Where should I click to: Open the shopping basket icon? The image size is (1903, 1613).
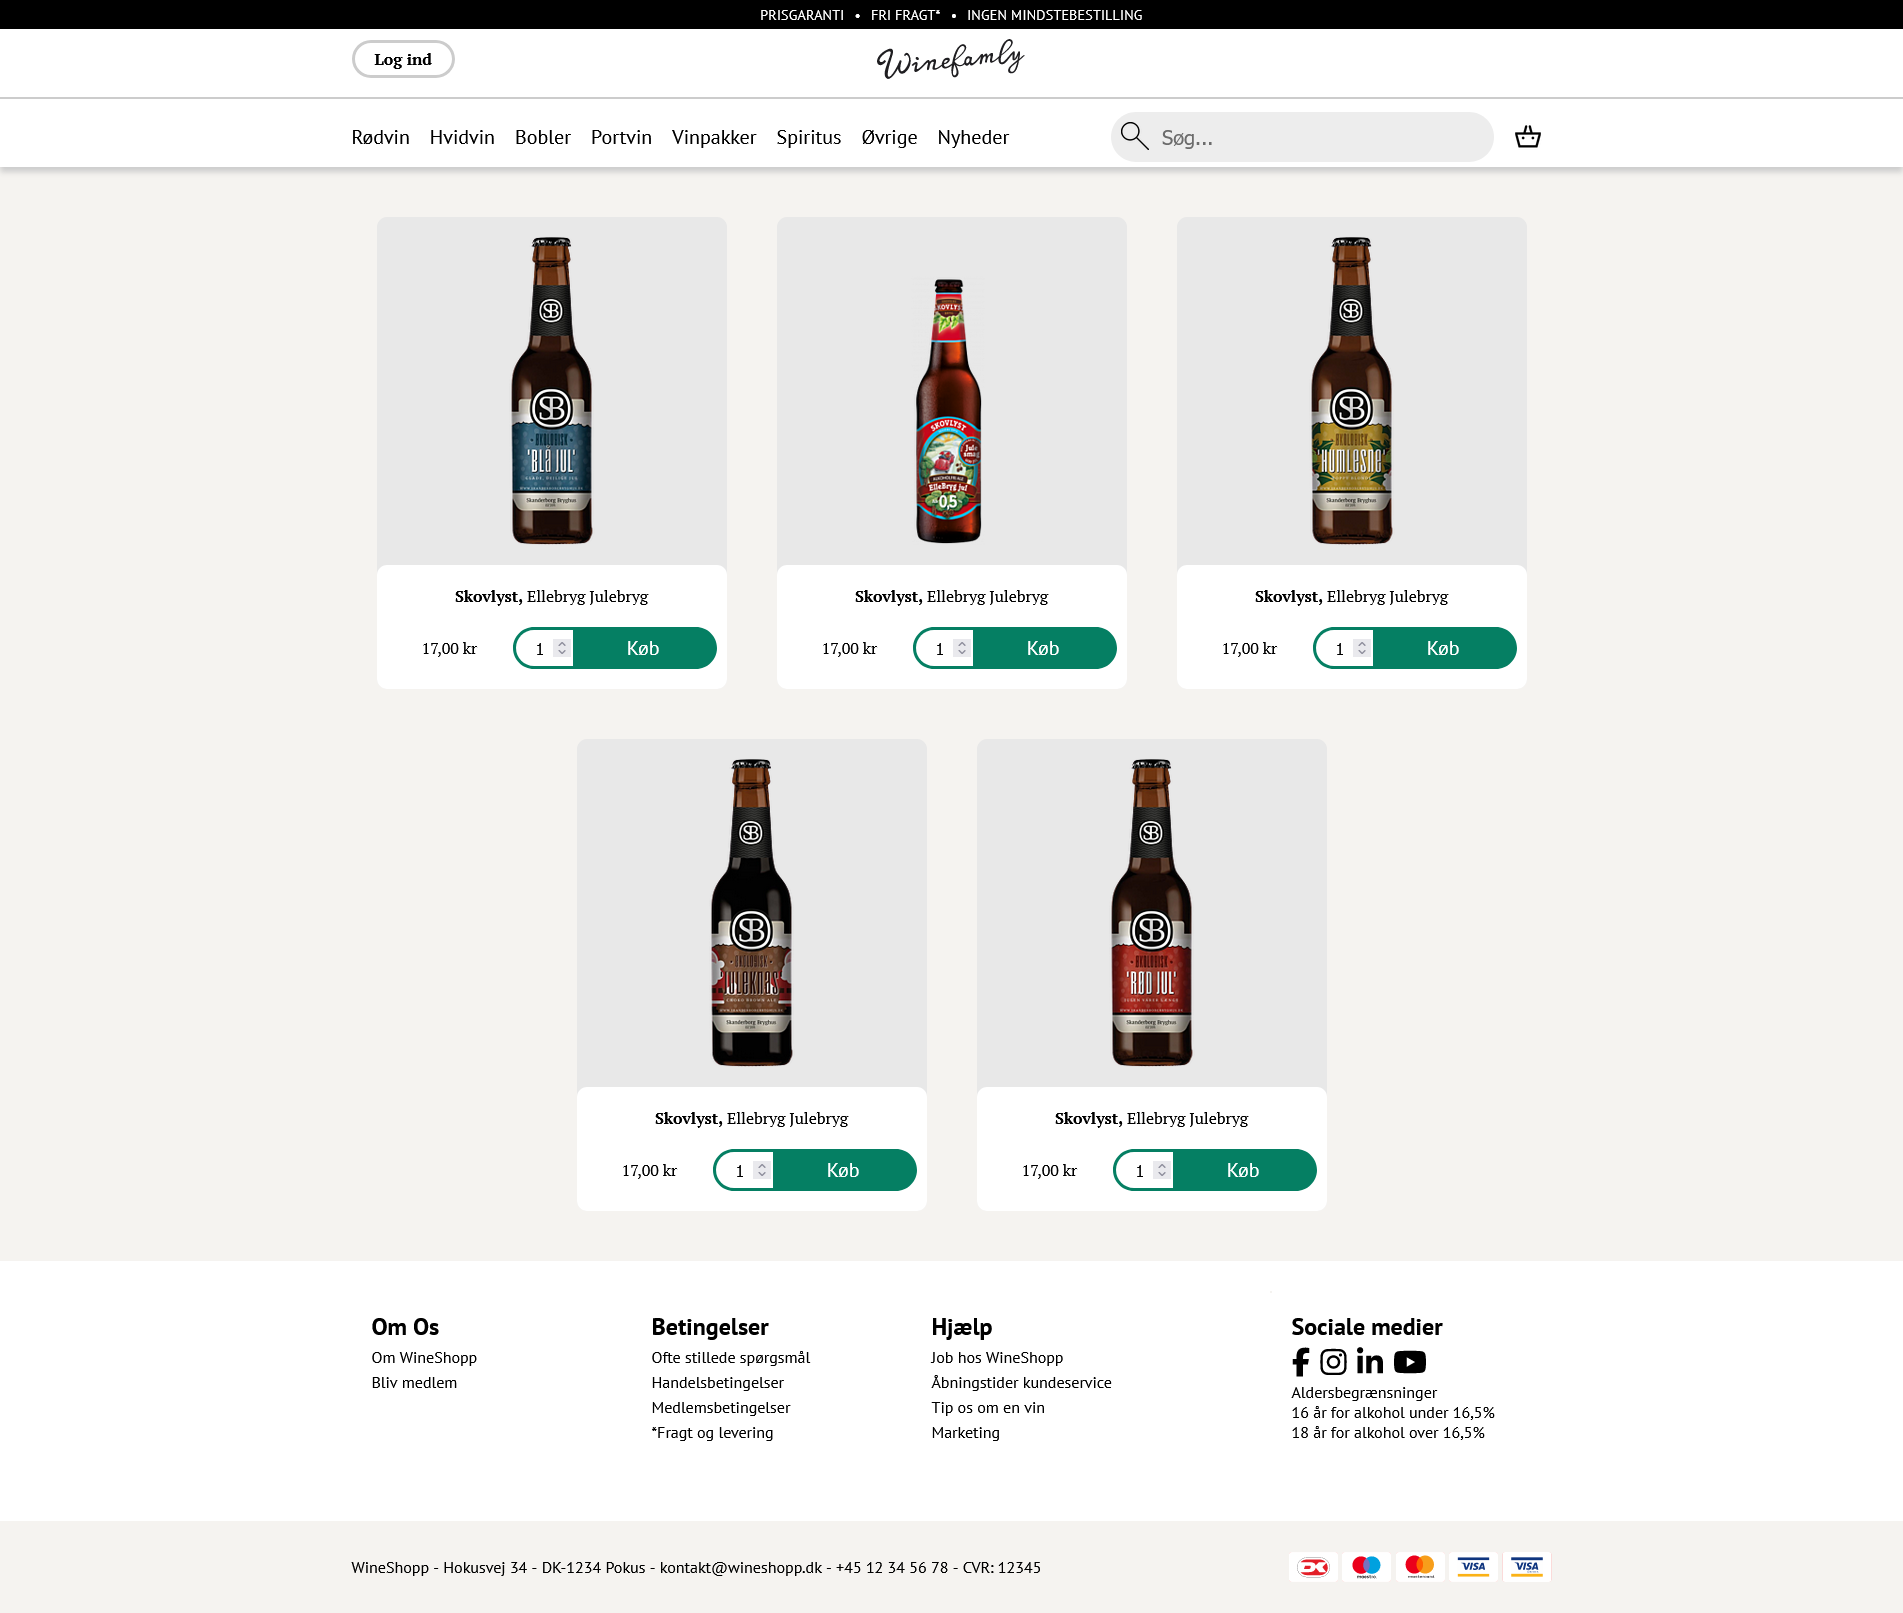(x=1527, y=137)
